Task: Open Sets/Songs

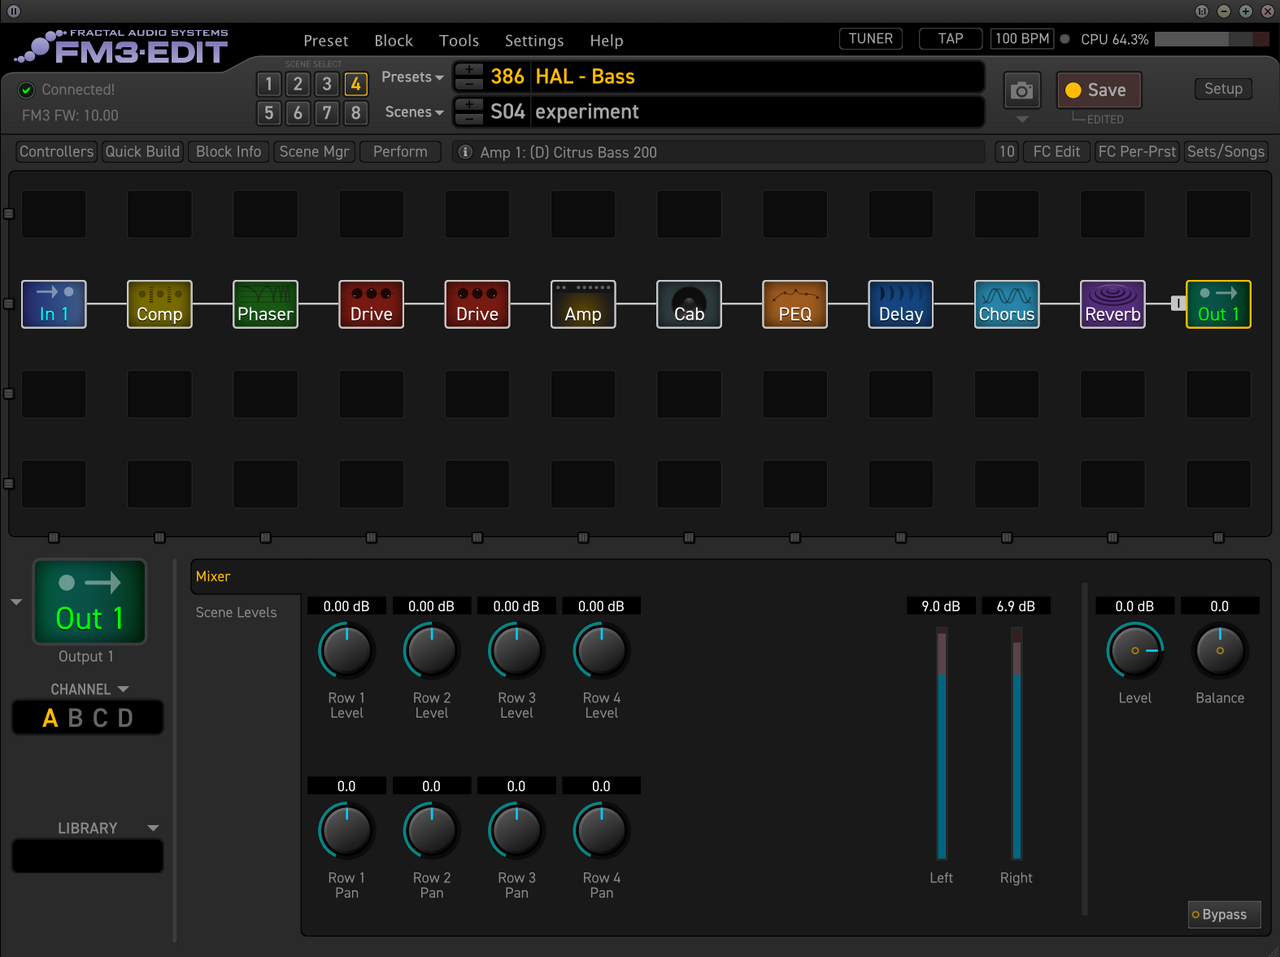Action: point(1225,152)
